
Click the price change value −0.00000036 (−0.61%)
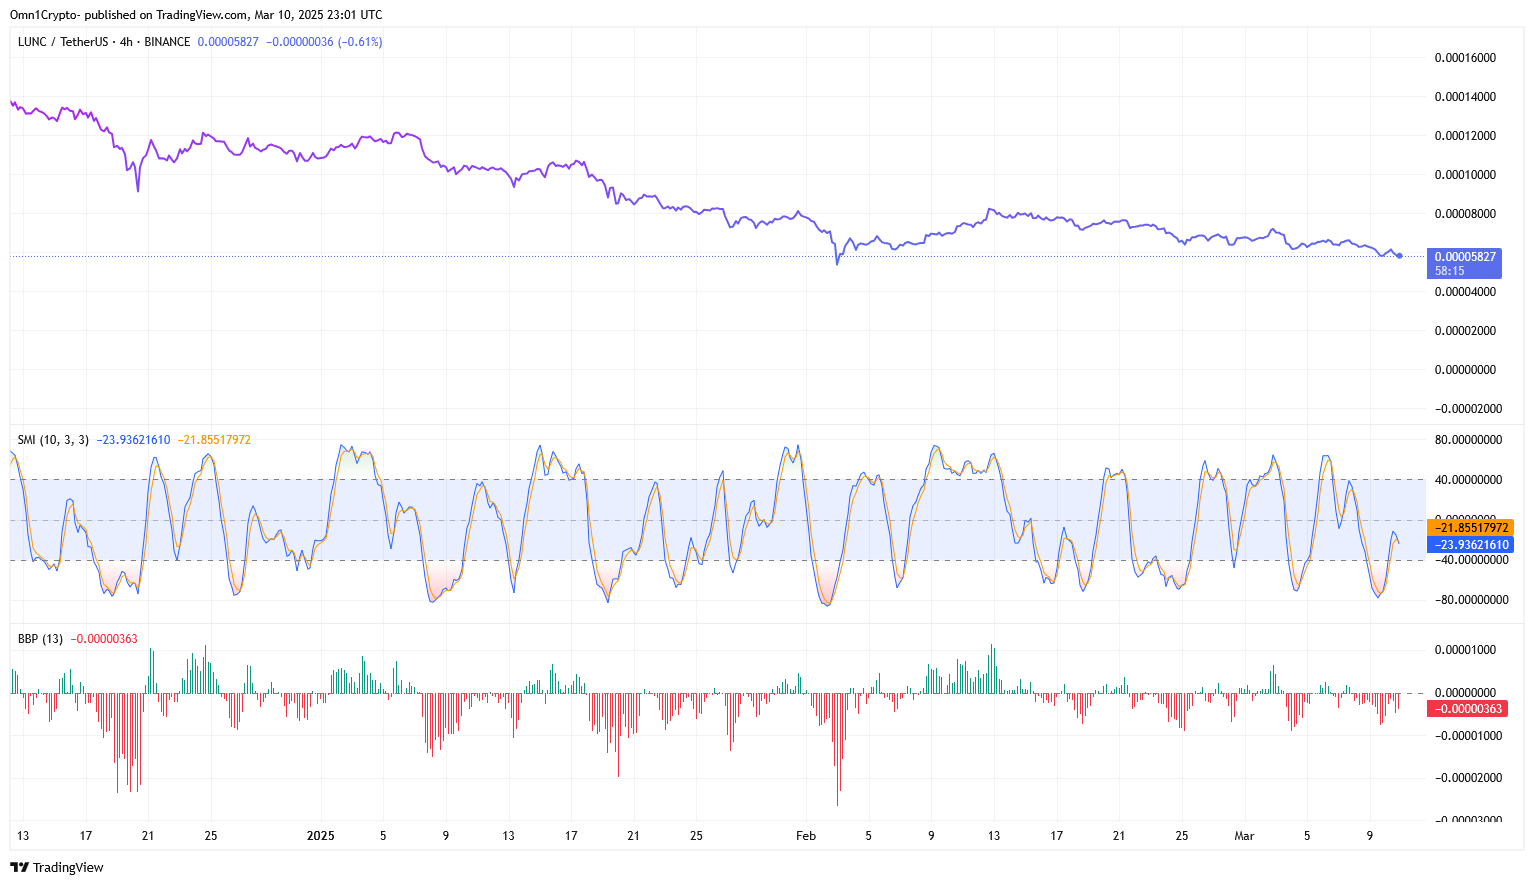(x=324, y=42)
